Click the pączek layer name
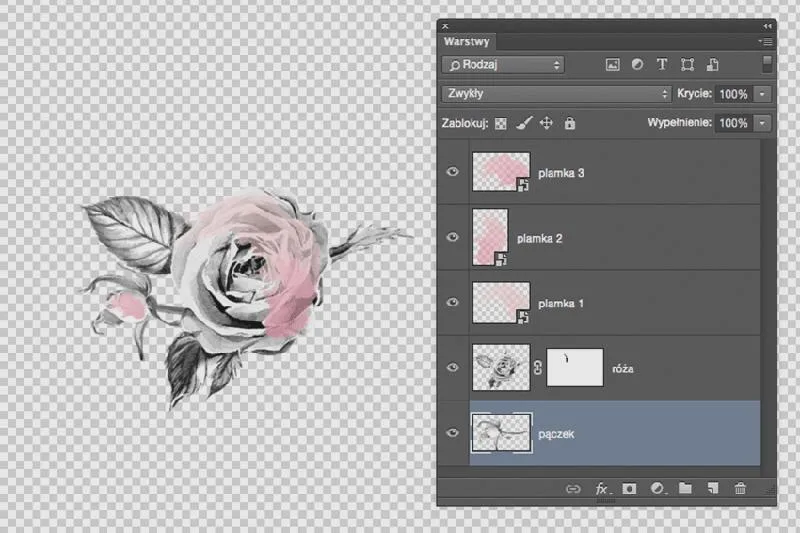Viewport: 800px width, 533px height. point(556,435)
